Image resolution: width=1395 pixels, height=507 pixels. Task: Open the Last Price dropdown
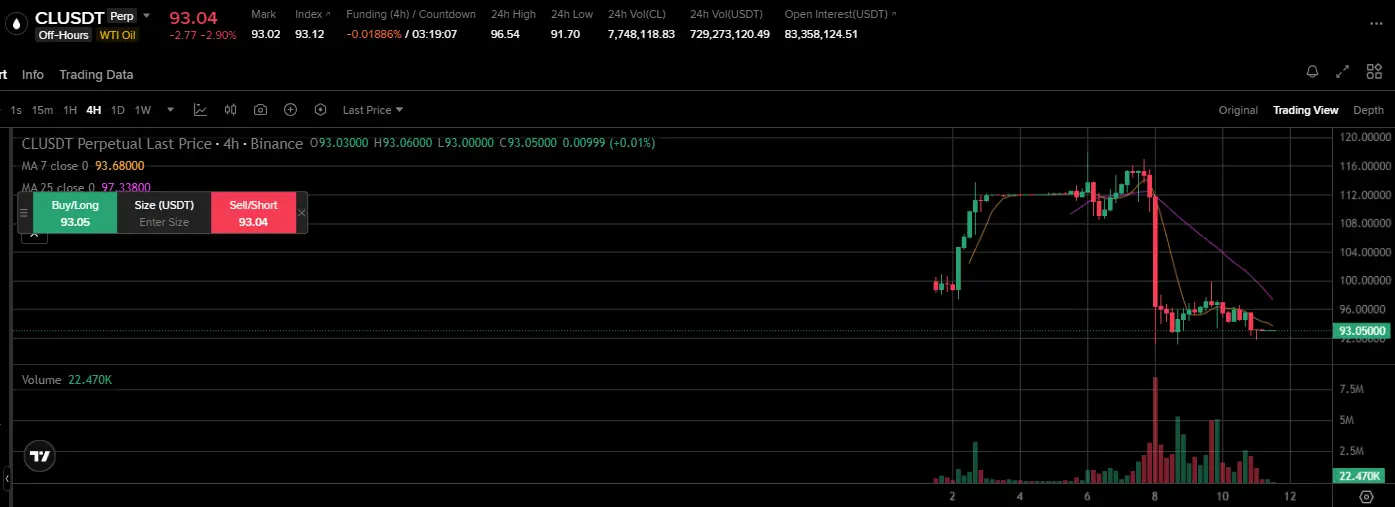click(x=372, y=110)
